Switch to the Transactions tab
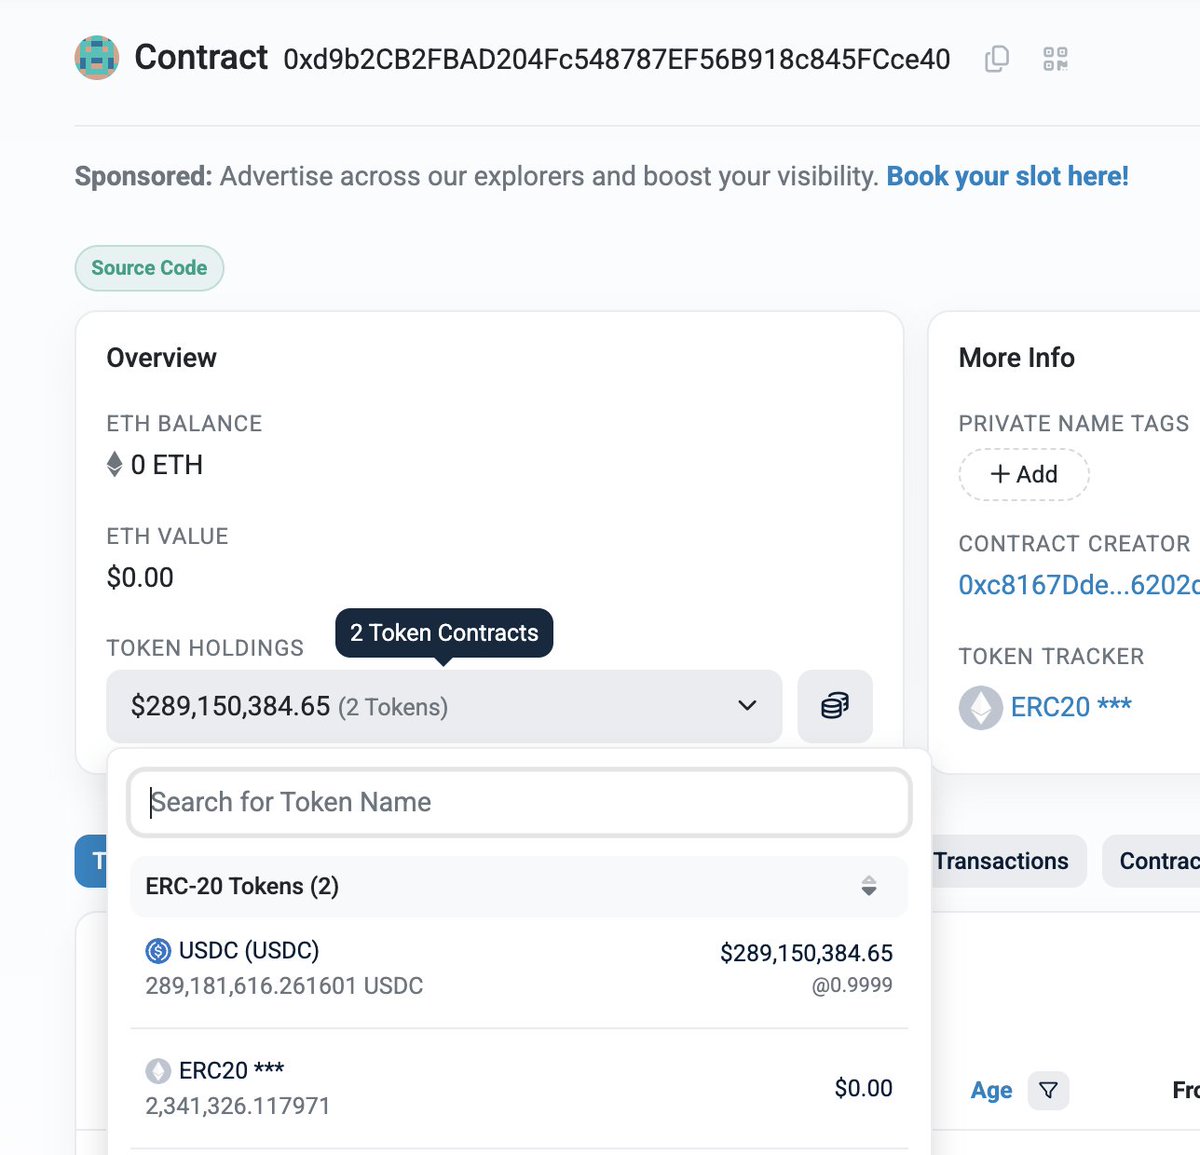1200x1155 pixels. pyautogui.click(x=1000, y=861)
